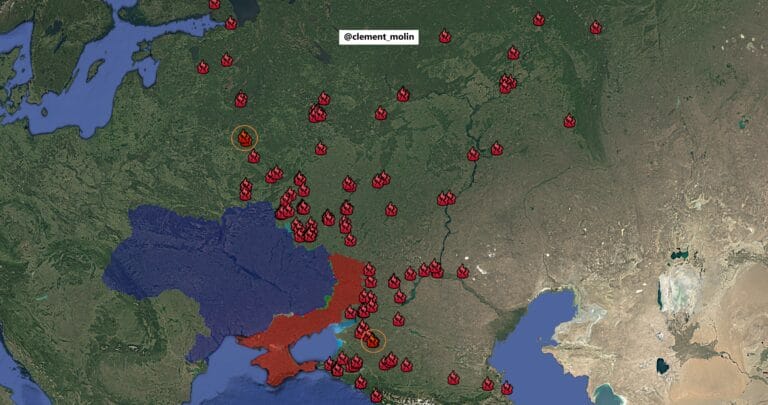Screen dimensions: 768x405
Task: Select the fire marker closest to the Caspian Sea
Action: (506, 388)
